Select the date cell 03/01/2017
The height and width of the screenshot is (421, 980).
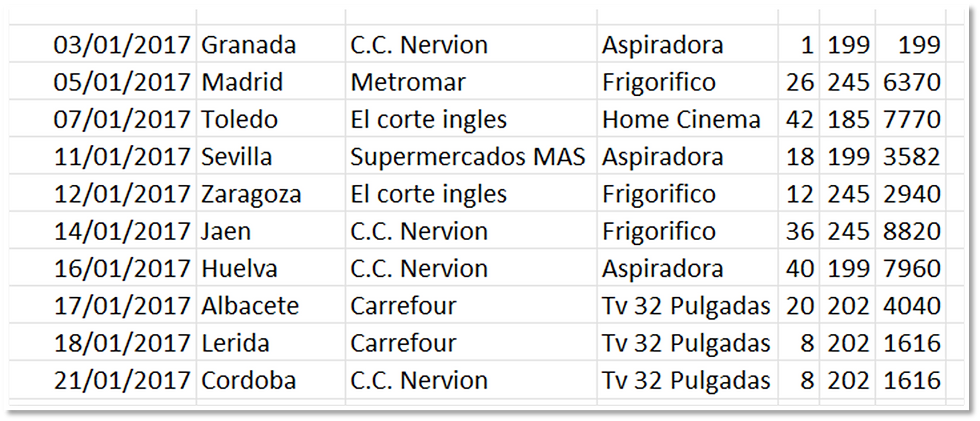tap(103, 45)
